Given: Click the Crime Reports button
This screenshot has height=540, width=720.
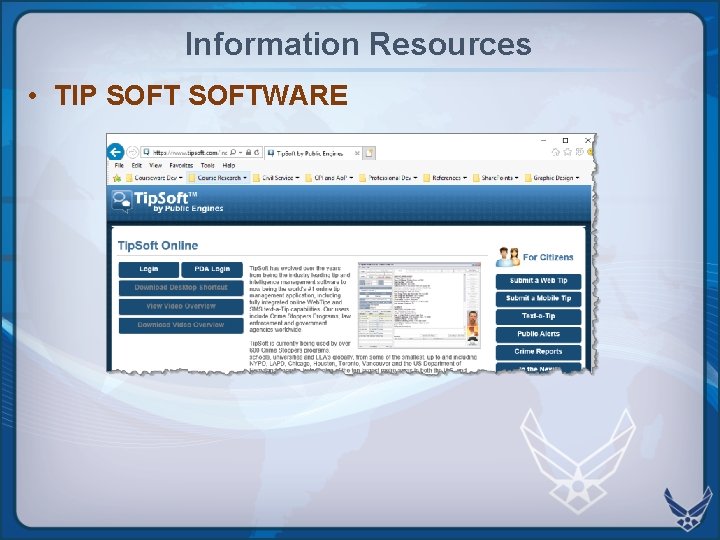Looking at the screenshot, I should (538, 352).
